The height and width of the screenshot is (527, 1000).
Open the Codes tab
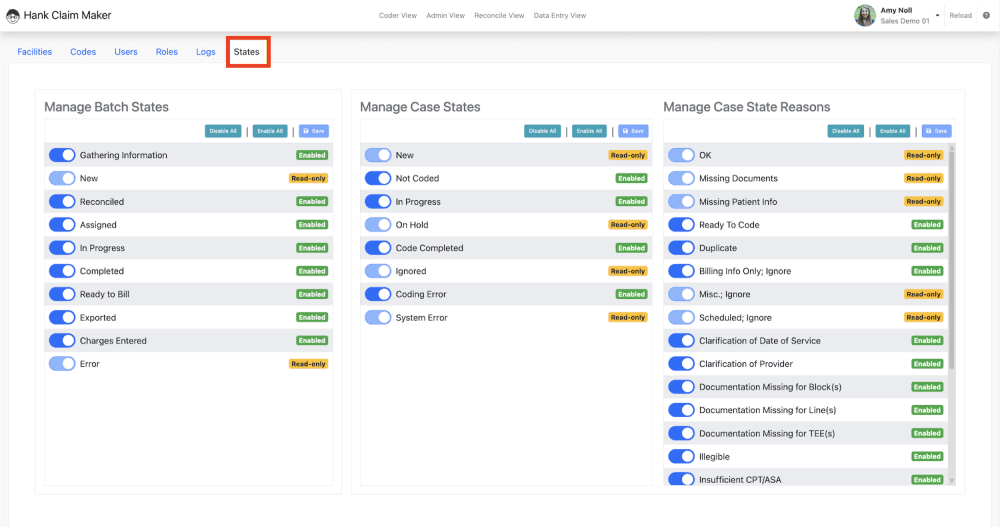click(x=83, y=52)
